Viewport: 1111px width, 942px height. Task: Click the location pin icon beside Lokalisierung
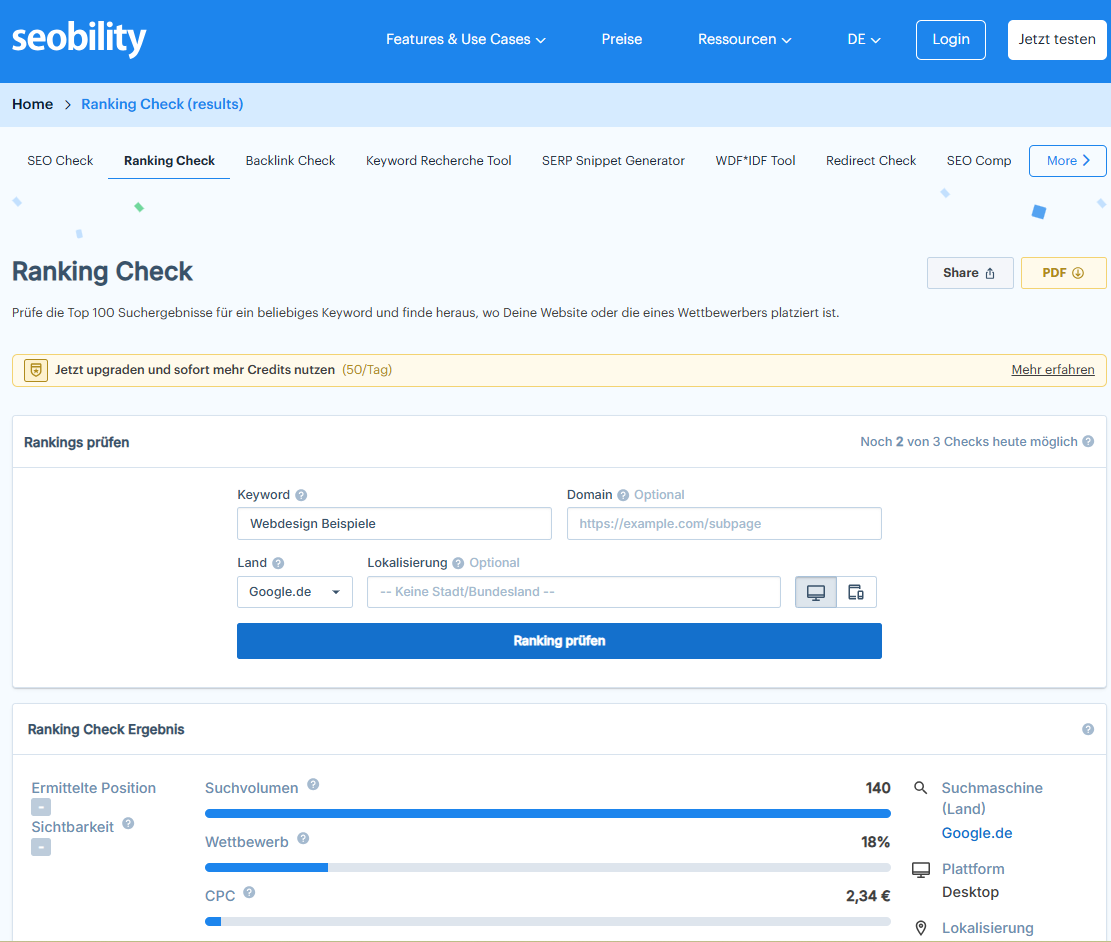(920, 928)
